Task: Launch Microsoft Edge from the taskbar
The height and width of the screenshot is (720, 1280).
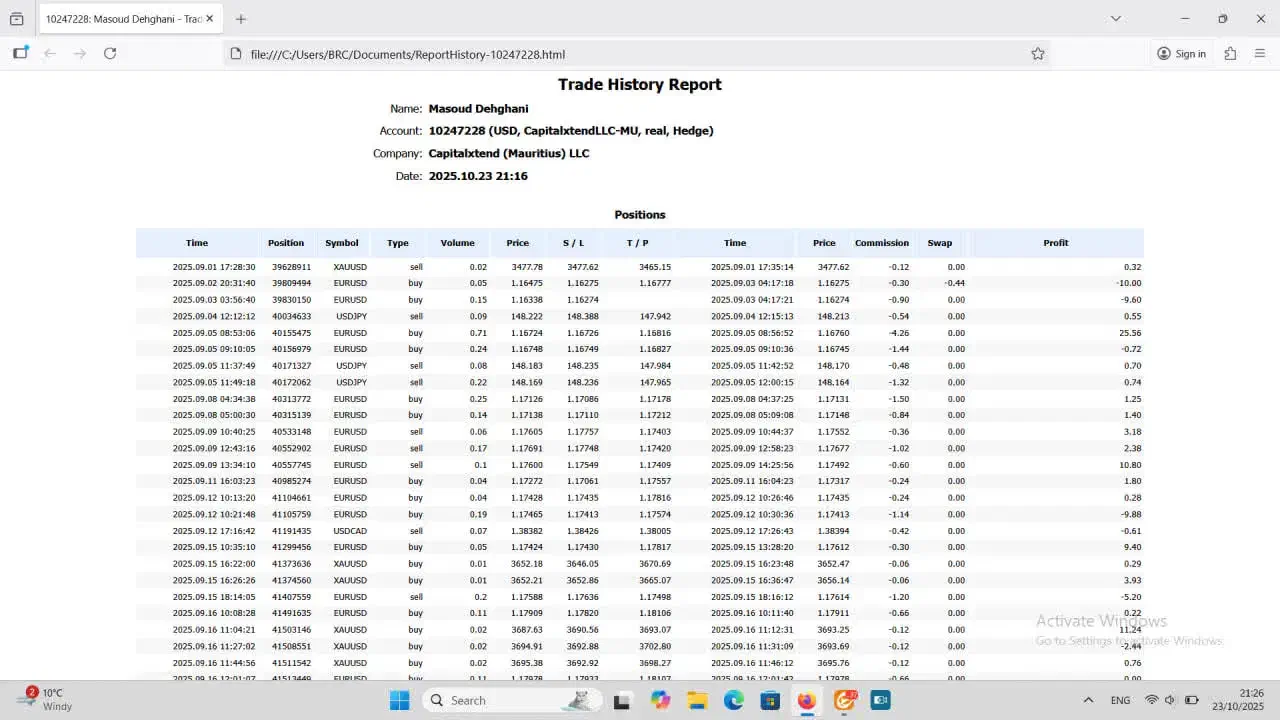Action: [x=733, y=701]
